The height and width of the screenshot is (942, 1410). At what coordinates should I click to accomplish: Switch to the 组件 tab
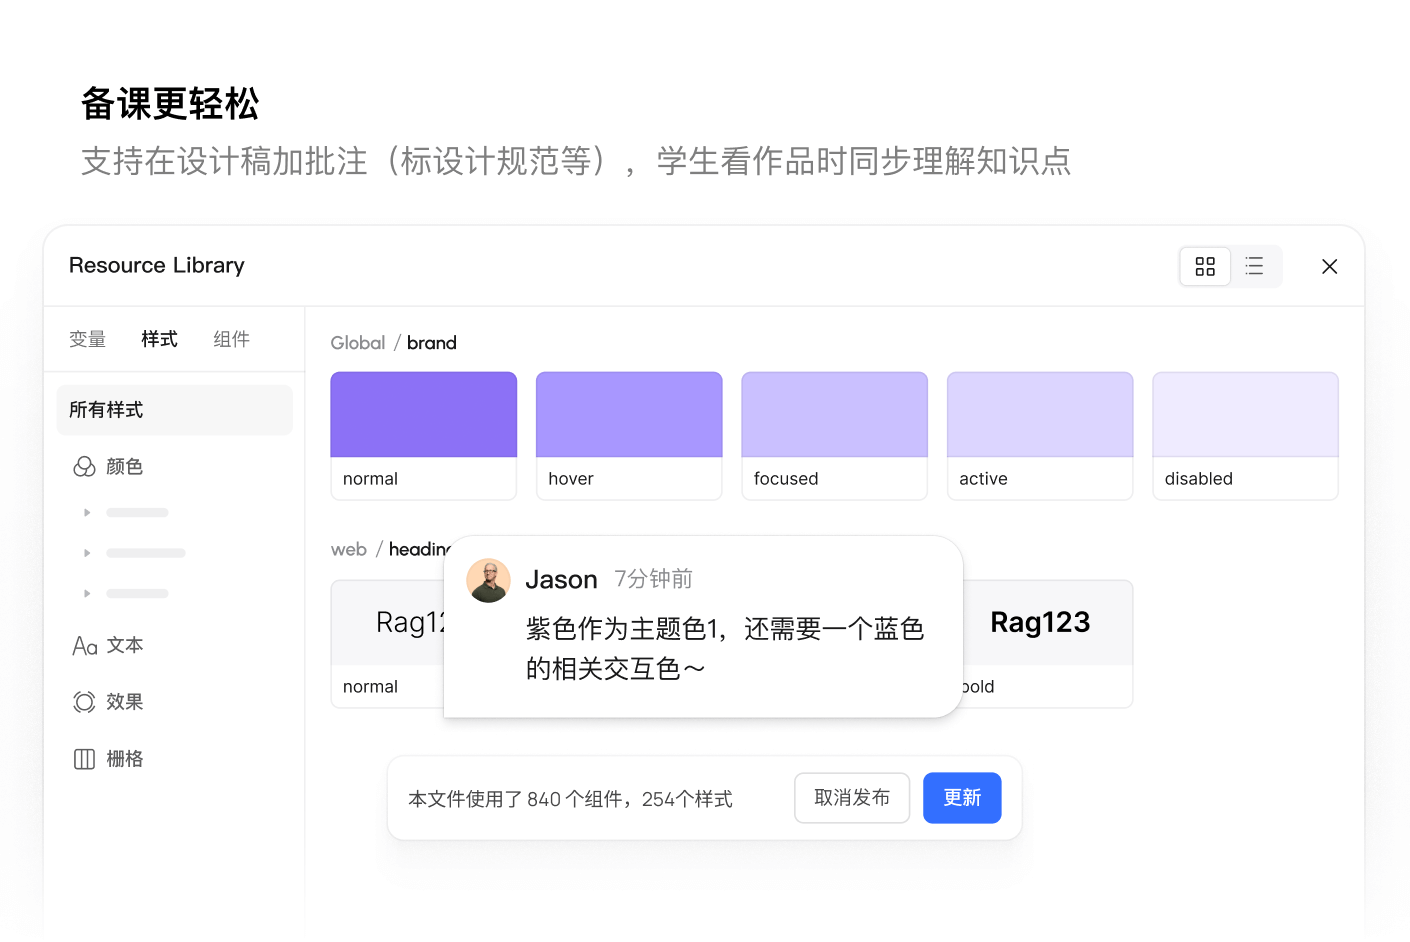pyautogui.click(x=231, y=338)
